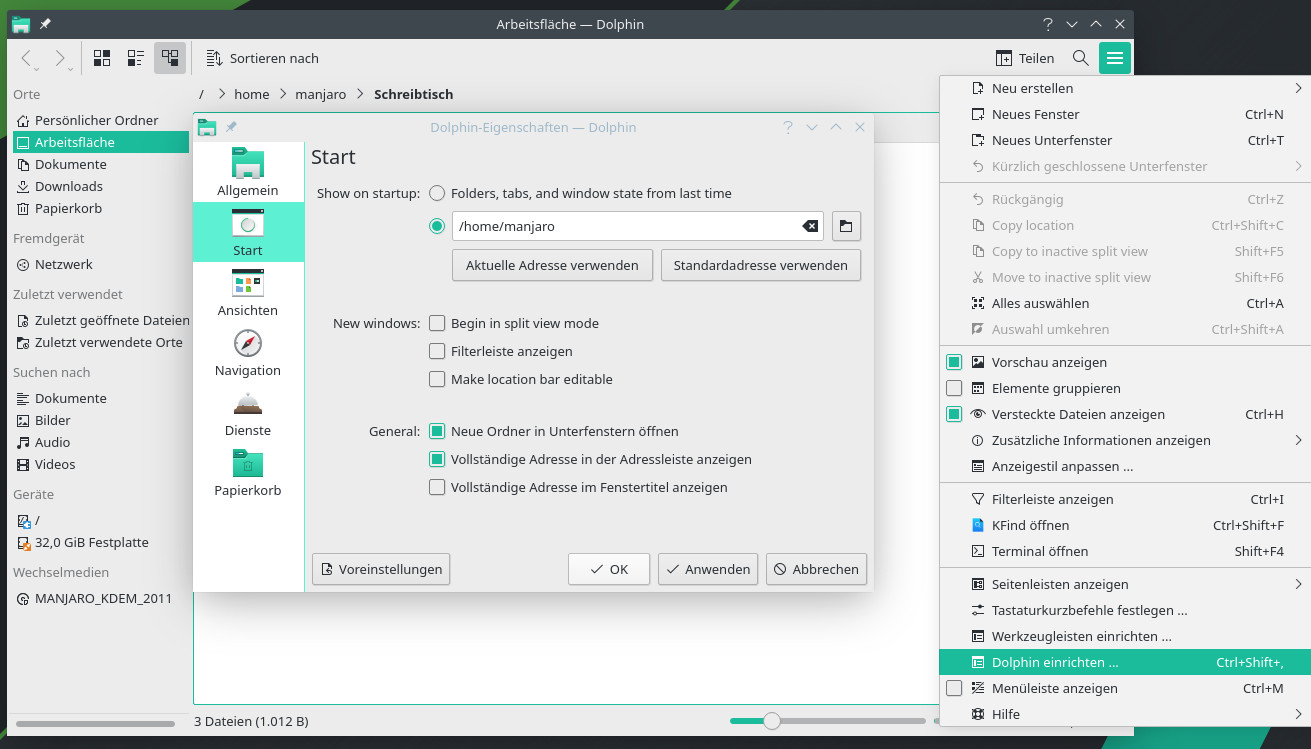Viewport: 1311px width, 749px height.
Task: Click Standardadresse verwenden button
Action: (x=761, y=265)
